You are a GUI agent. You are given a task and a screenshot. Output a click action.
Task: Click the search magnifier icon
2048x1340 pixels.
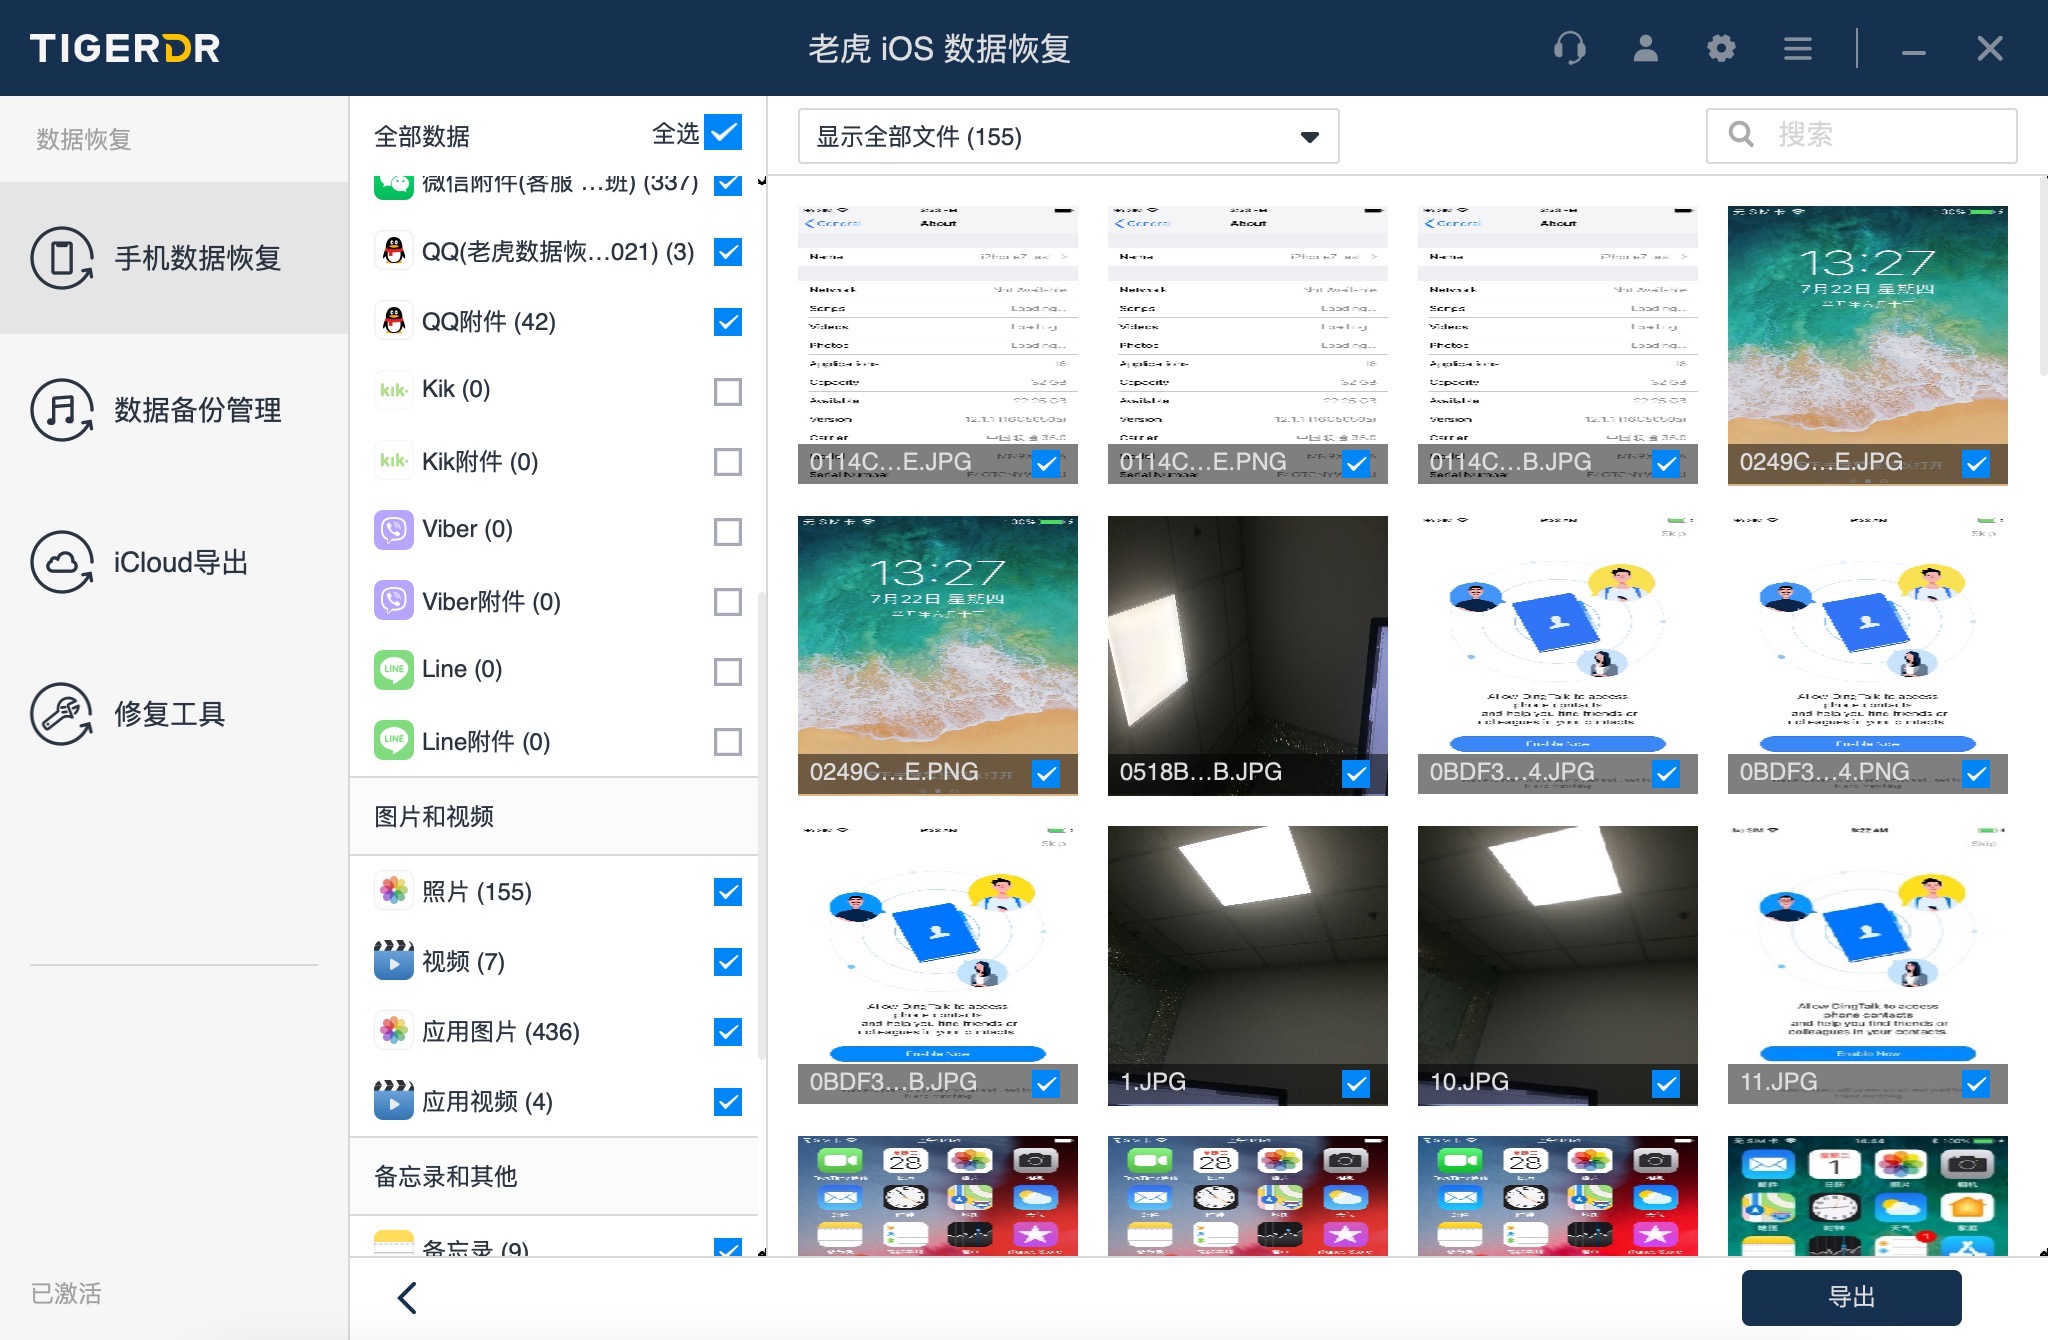click(1741, 135)
